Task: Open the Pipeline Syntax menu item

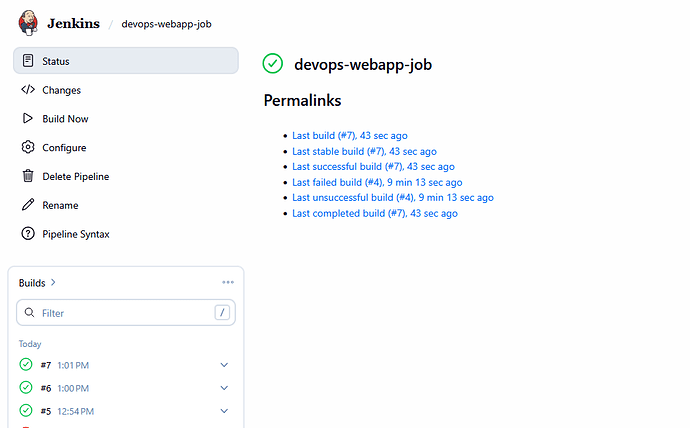Action: (x=76, y=234)
